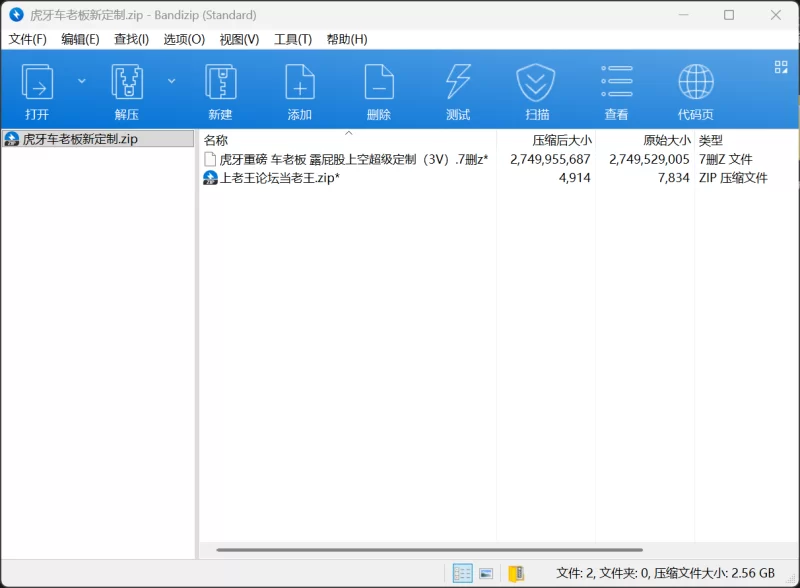Screen dimensions: 800x588
Task: Click the 2,749,529,005 original size cell
Action: (x=649, y=159)
